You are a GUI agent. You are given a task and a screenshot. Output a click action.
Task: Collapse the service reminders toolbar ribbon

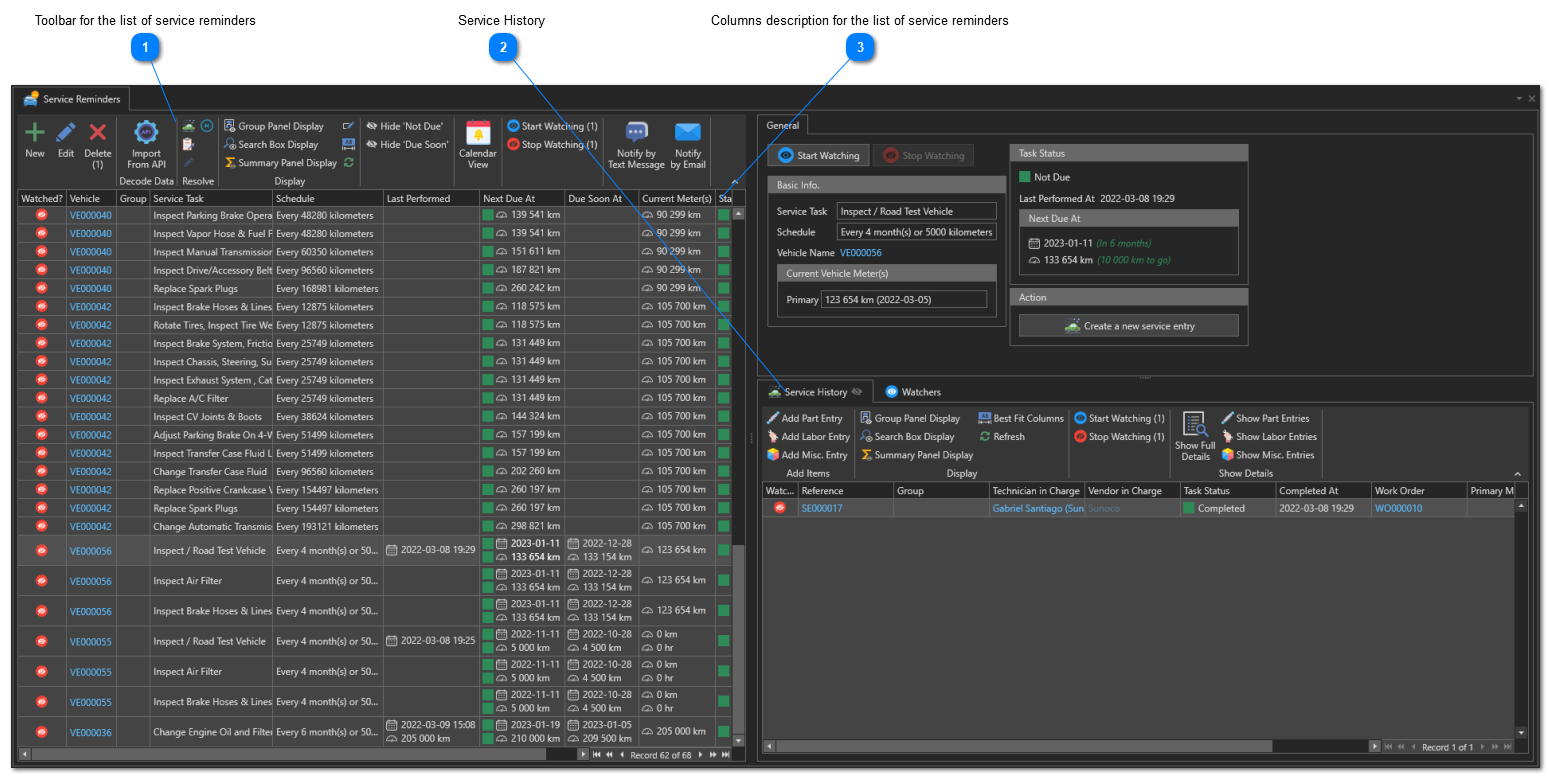tap(736, 182)
